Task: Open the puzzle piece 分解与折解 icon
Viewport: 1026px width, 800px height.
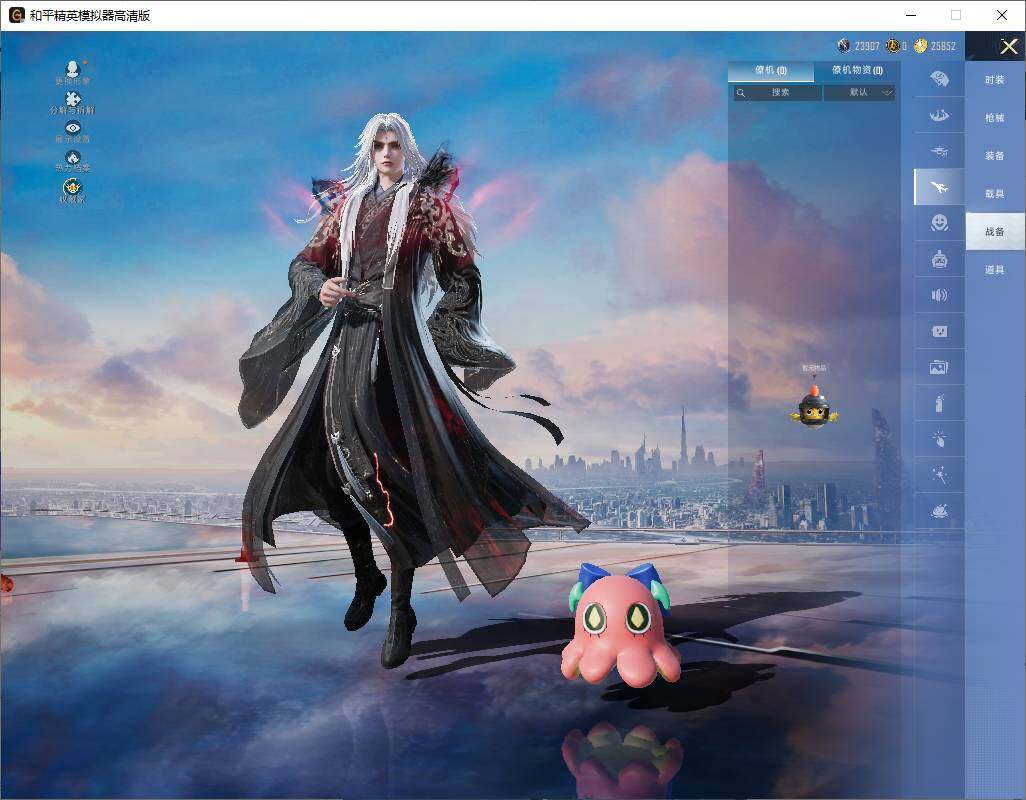Action: 73,99
